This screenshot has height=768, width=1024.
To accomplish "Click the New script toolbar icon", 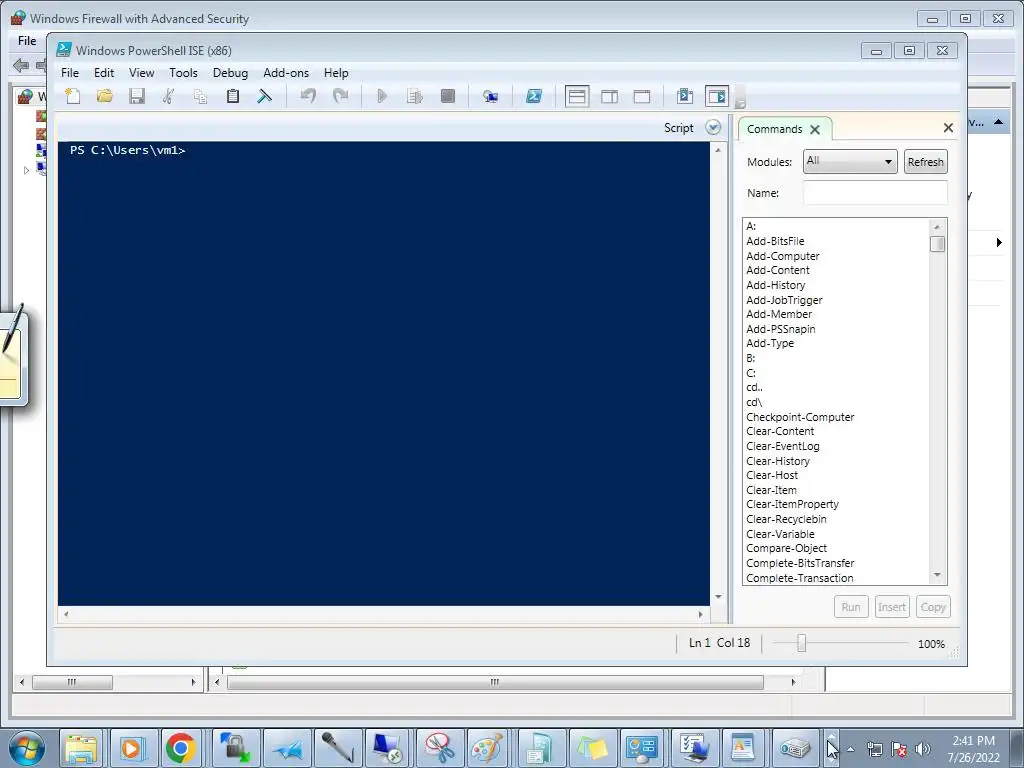I will tap(72, 97).
